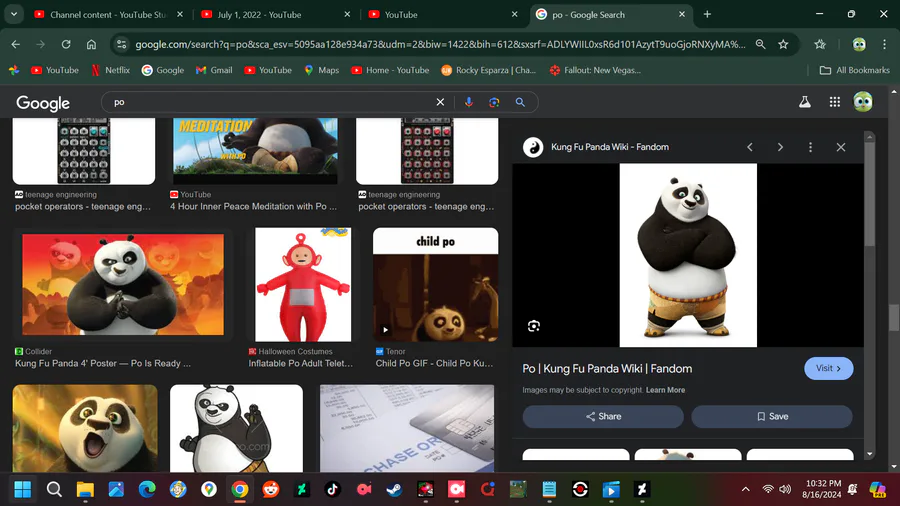Open Home - YouTube bookmark
Image resolution: width=900 pixels, height=506 pixels.
point(390,70)
